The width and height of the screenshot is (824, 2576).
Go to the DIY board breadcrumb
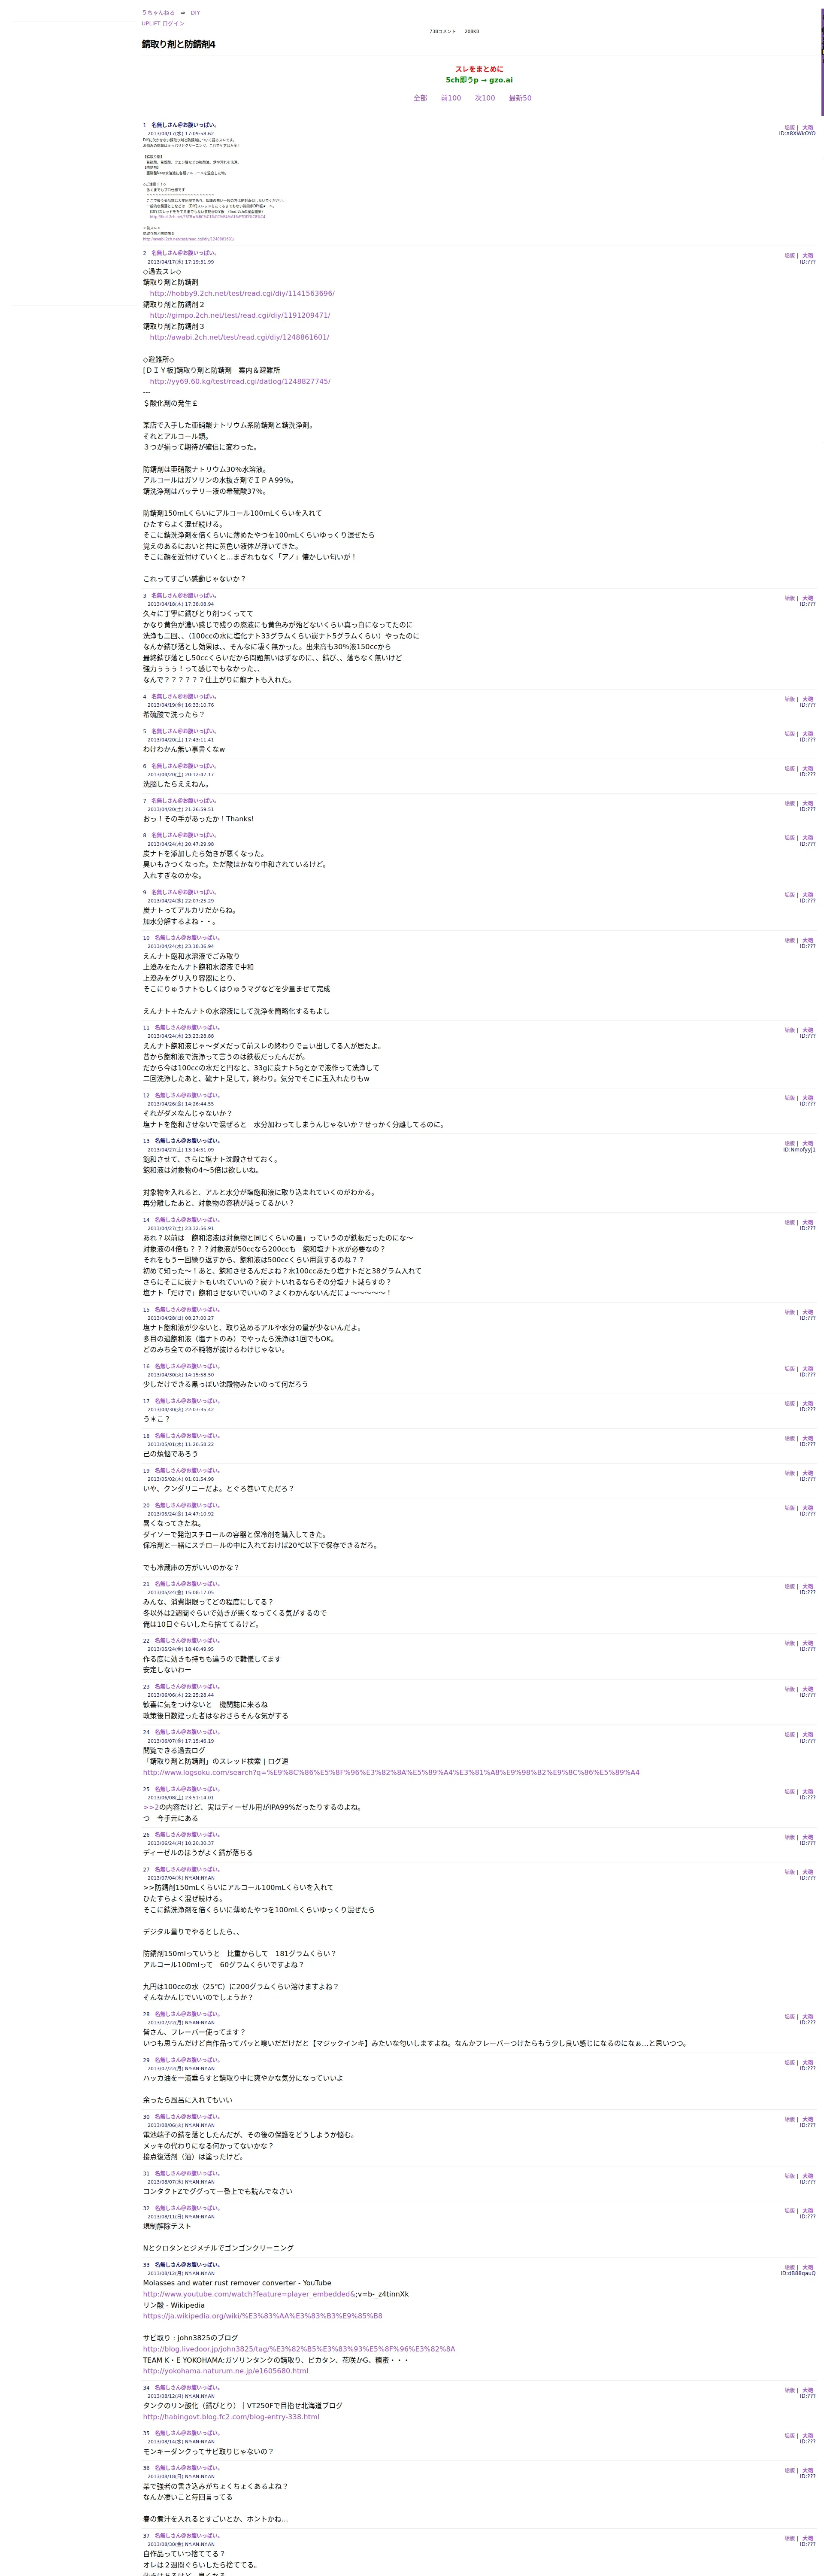click(x=195, y=13)
